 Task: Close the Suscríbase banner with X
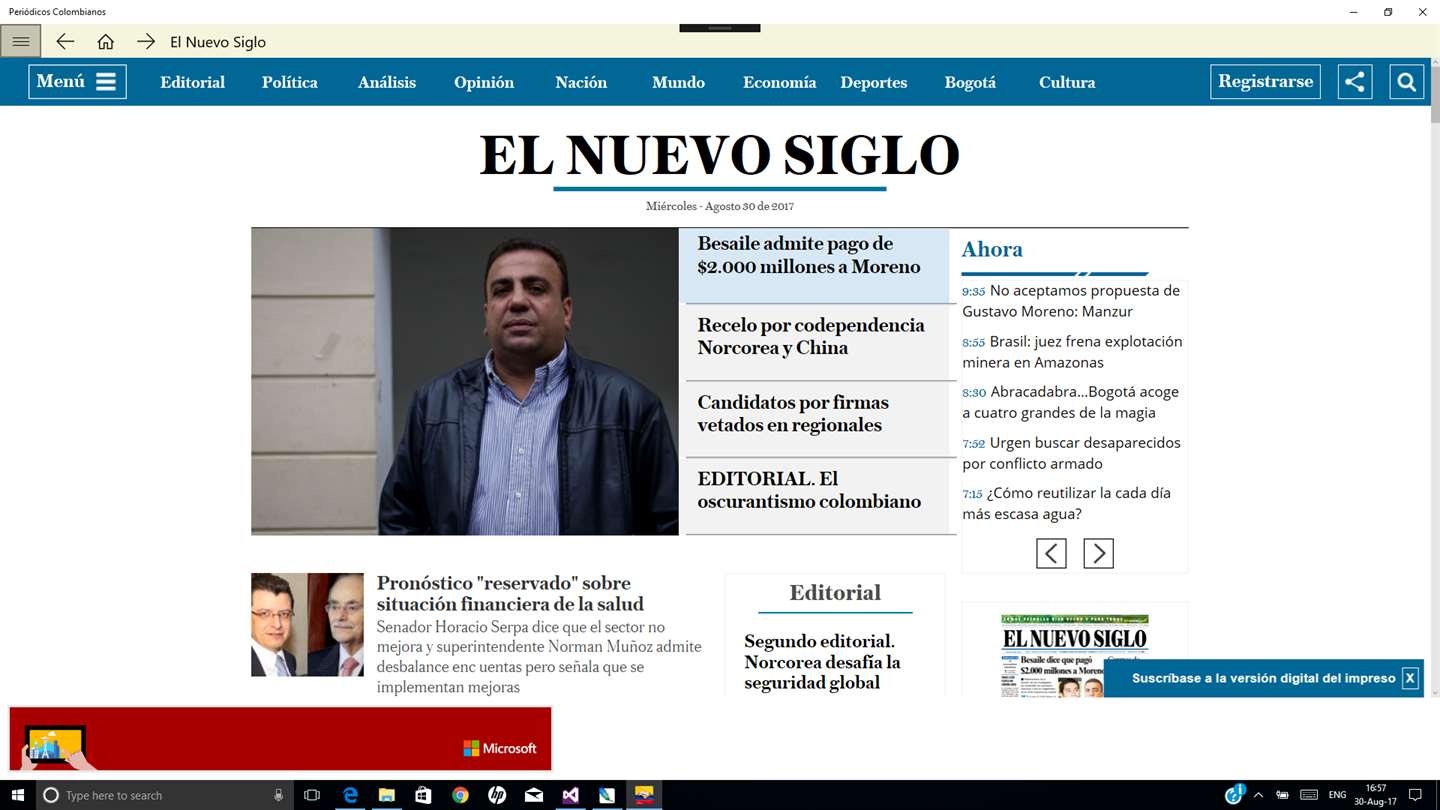(x=1410, y=678)
